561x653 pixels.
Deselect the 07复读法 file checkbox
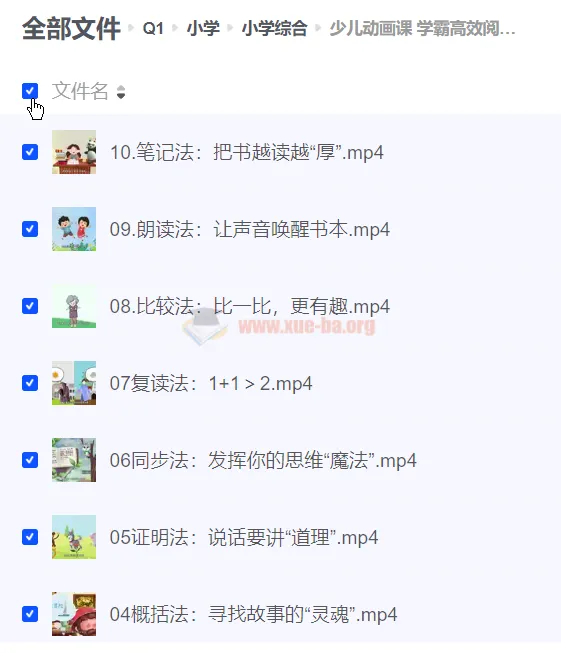click(x=30, y=383)
